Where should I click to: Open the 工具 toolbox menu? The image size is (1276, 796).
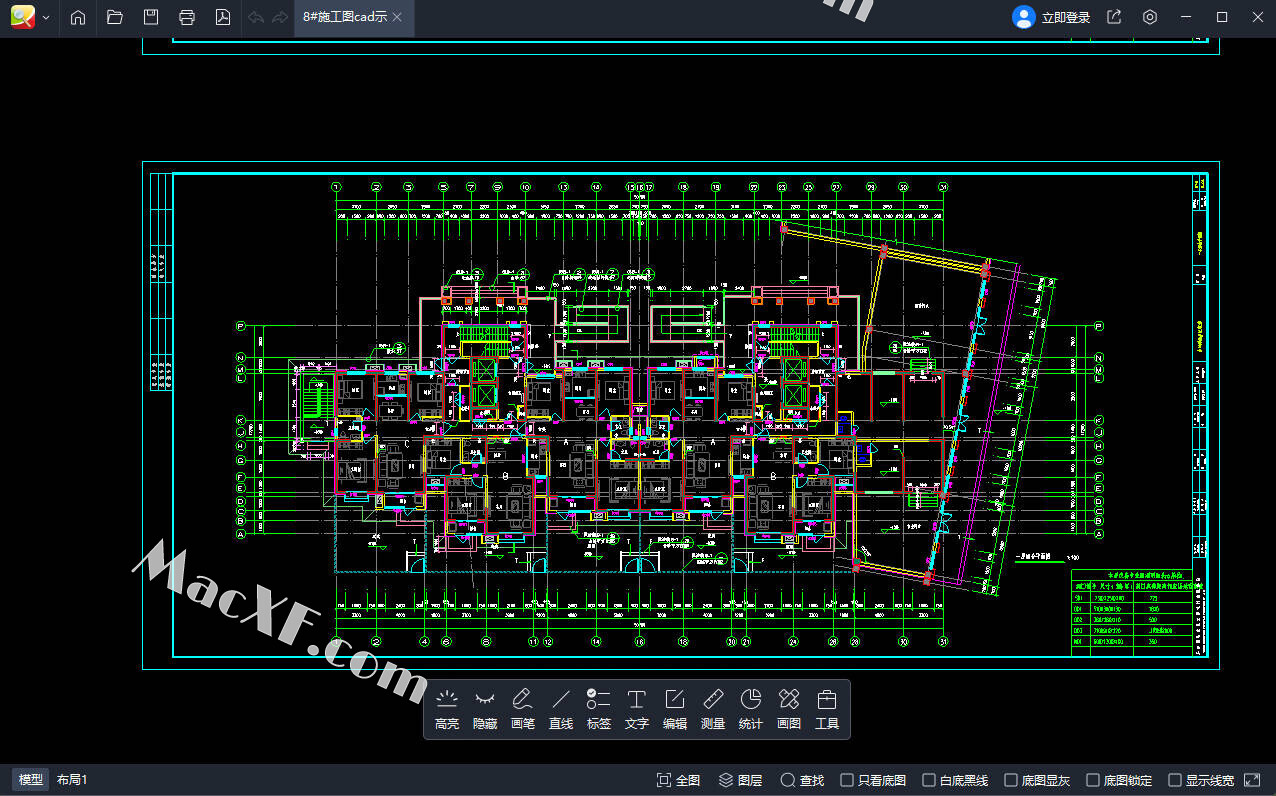tap(827, 709)
